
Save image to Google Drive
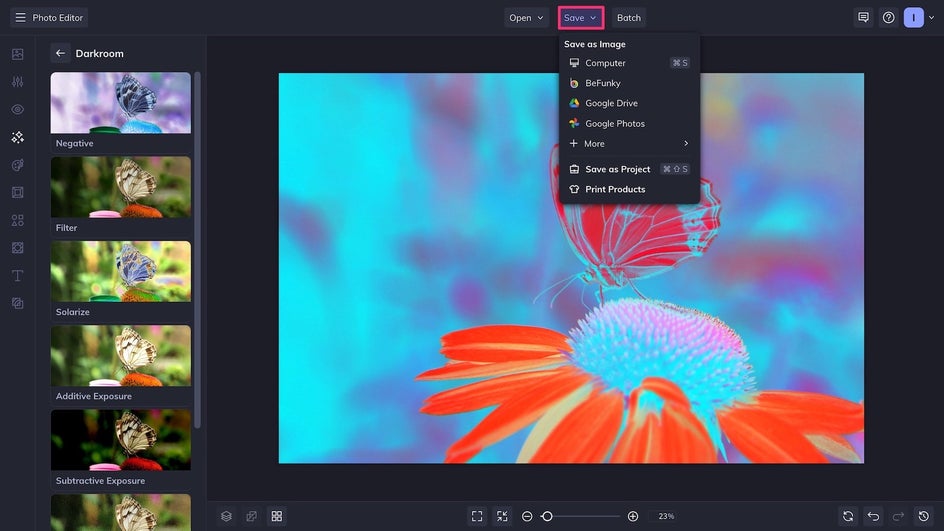629,103
